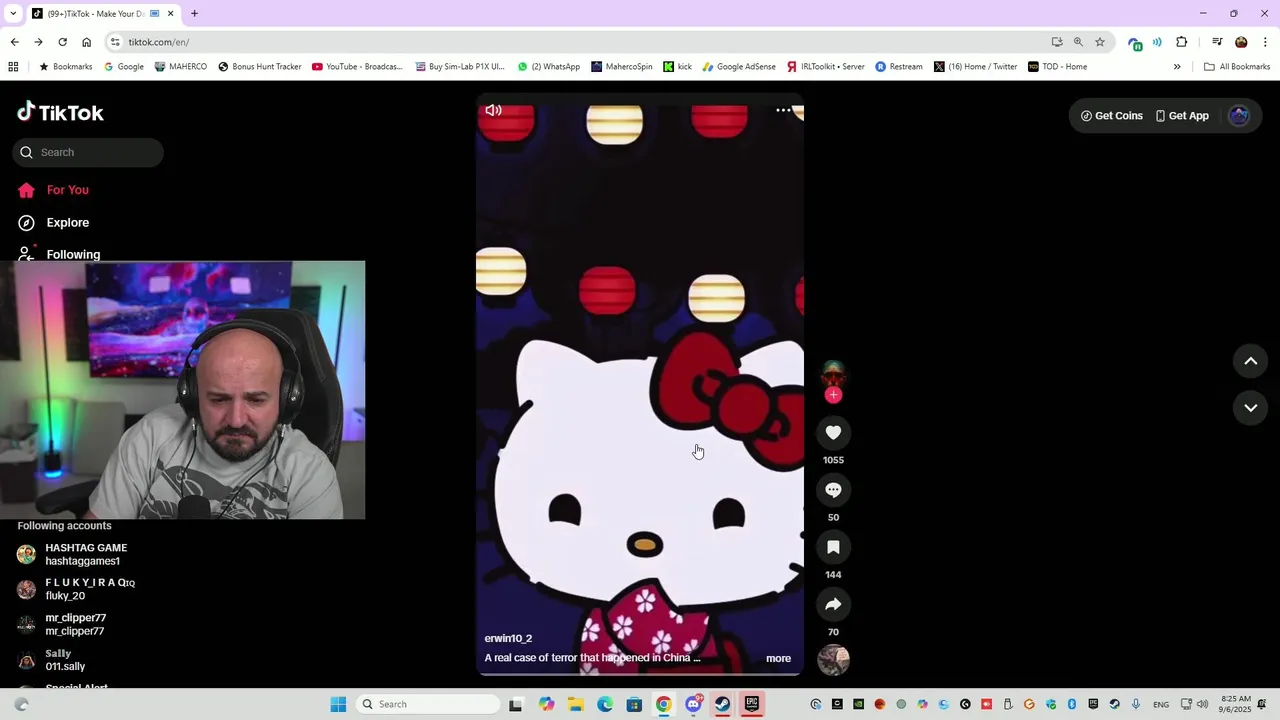Click the Windows taskbar Search box

428,704
